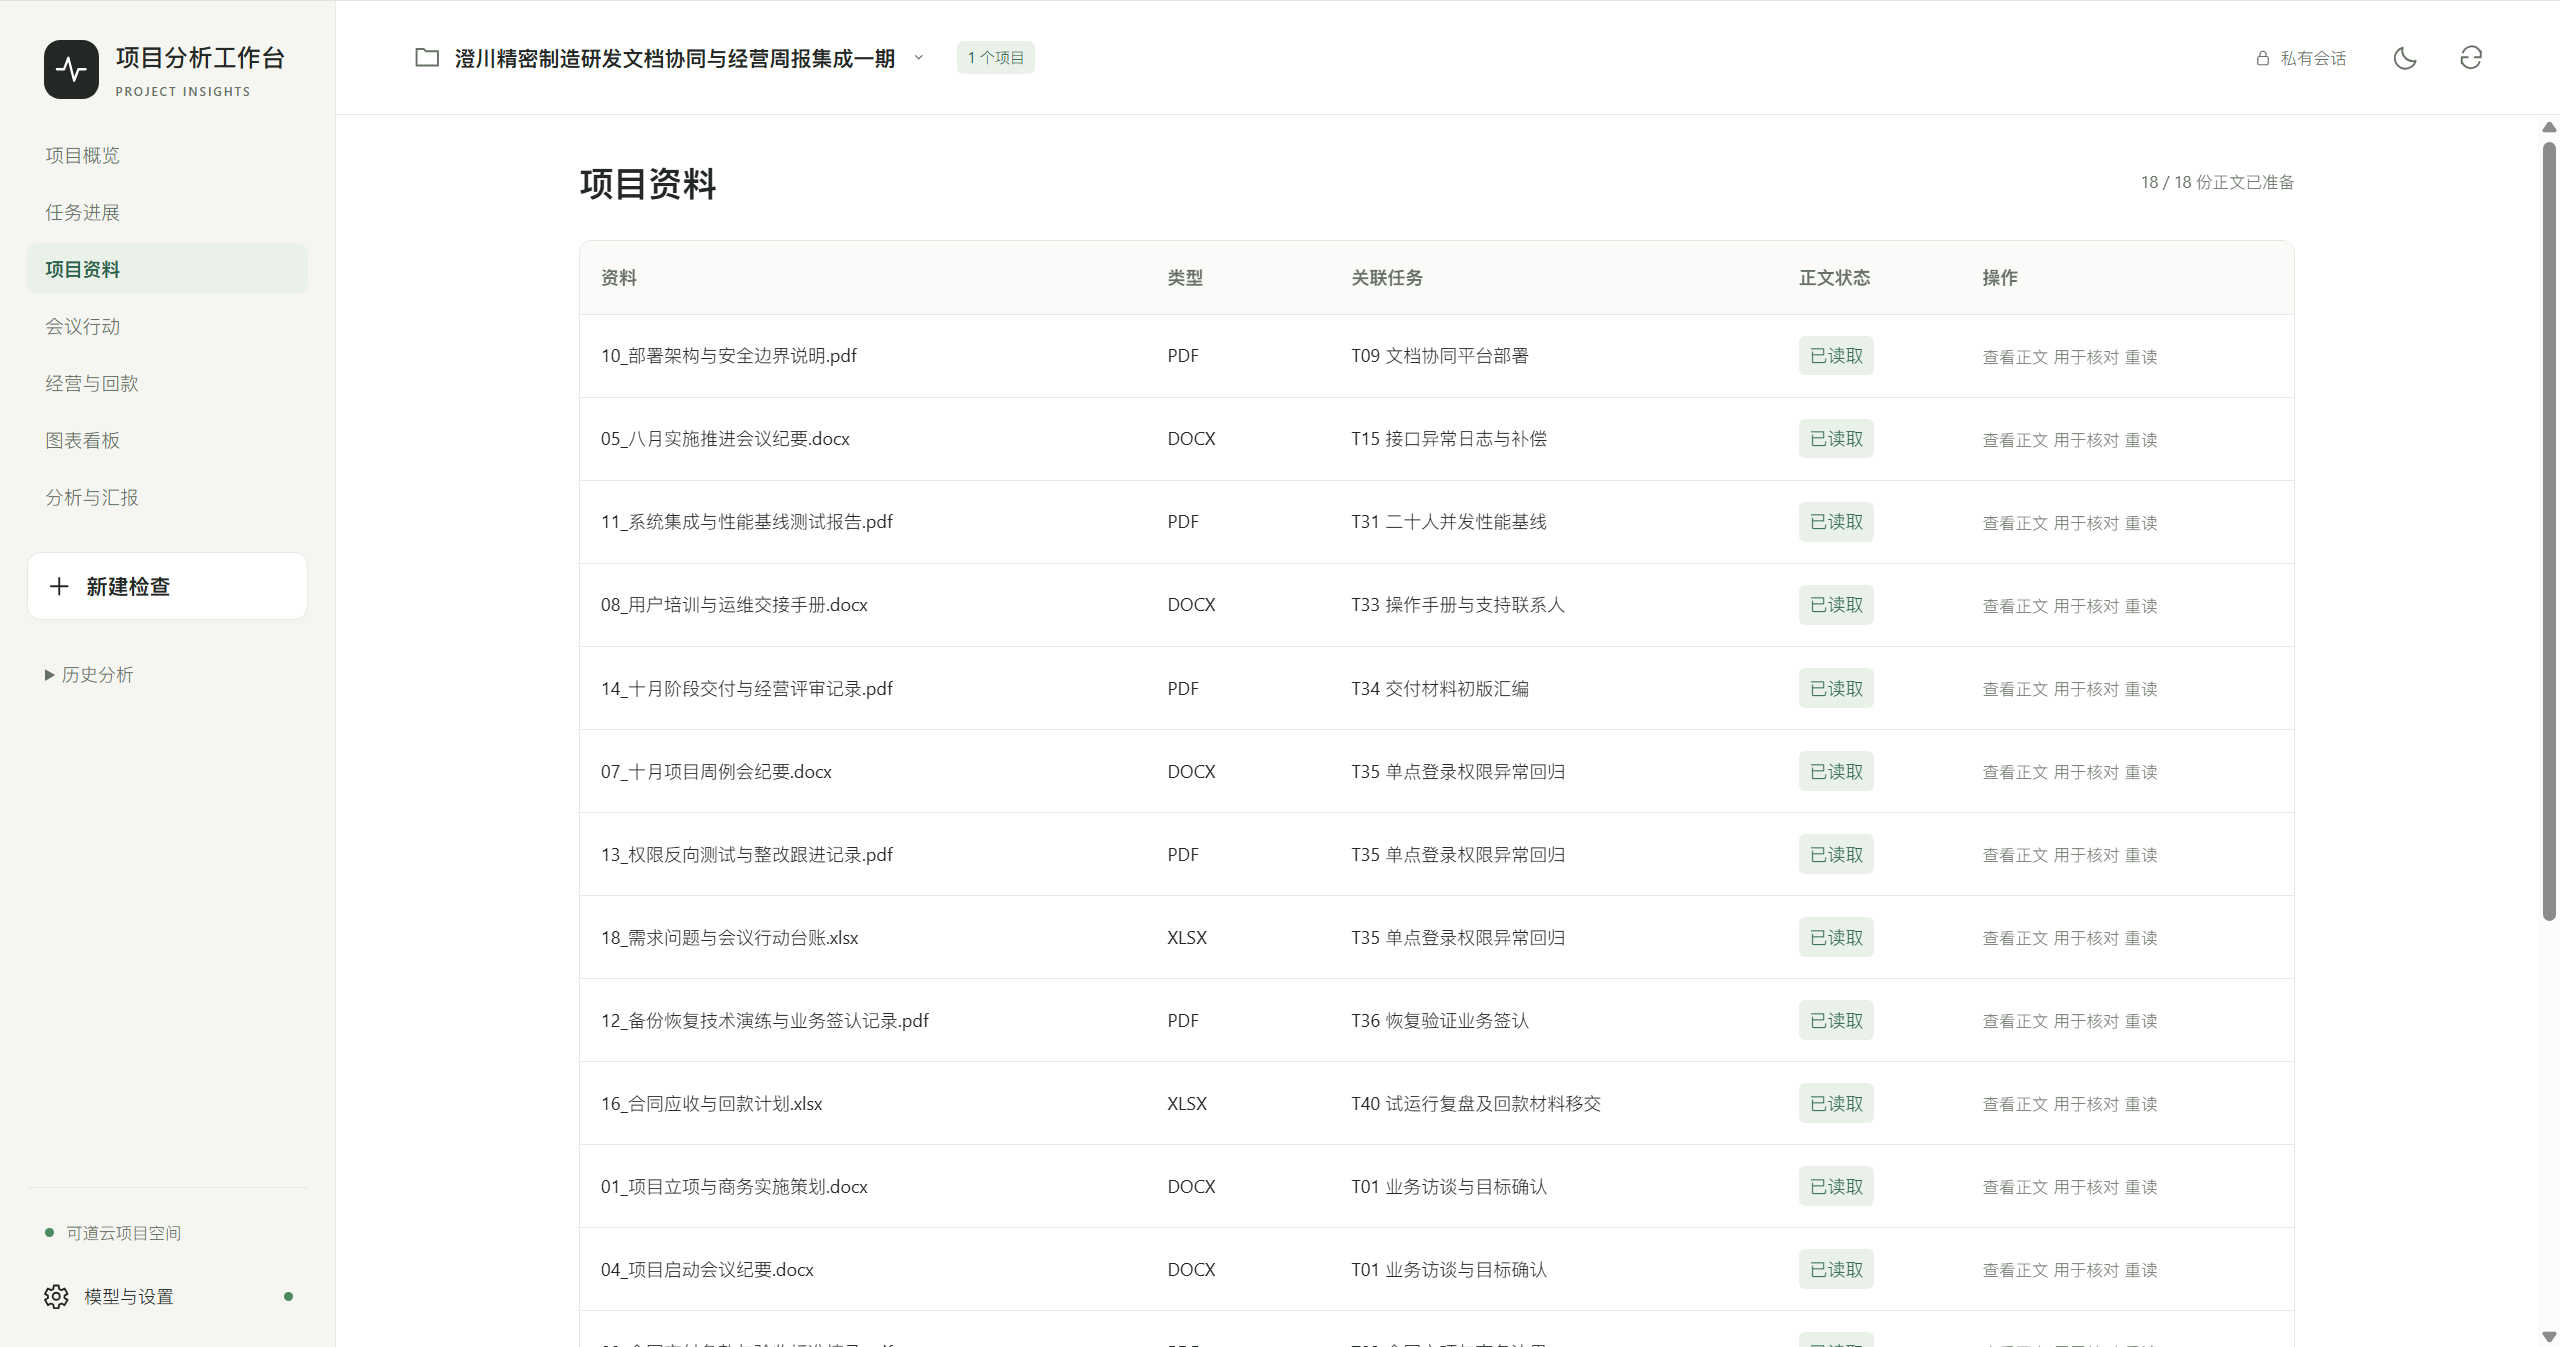Click 查看正文 for 16_合同应收与回款计划.xlsx
2560x1347 pixels.
(x=2015, y=1104)
